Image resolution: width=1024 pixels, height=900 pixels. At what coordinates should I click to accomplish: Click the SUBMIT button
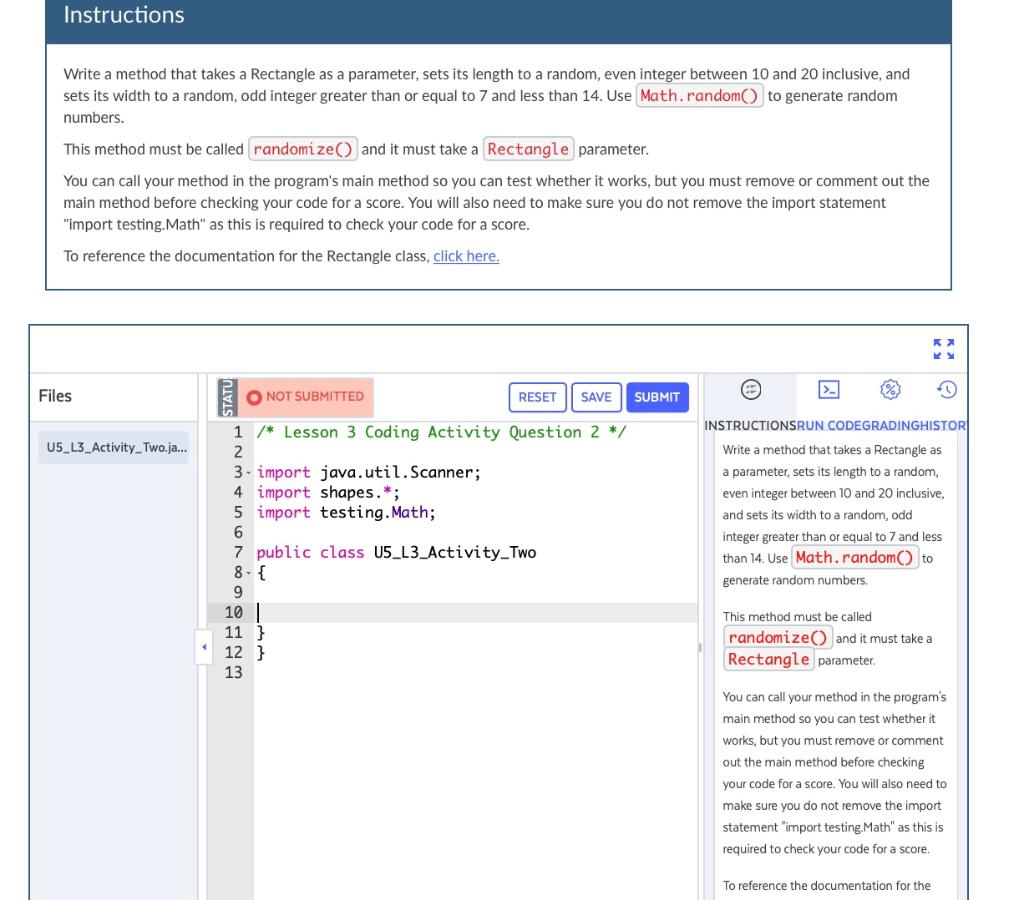coord(657,397)
